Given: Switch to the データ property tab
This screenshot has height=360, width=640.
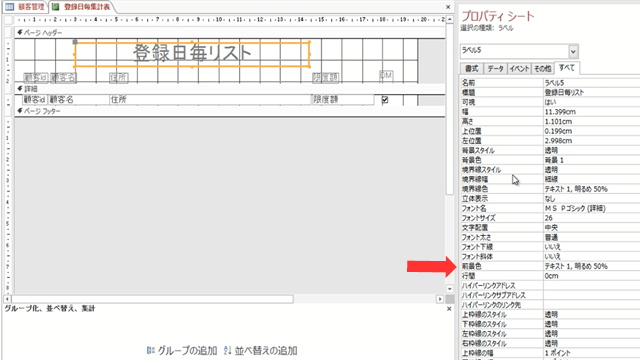Looking at the screenshot, I should pyautogui.click(x=495, y=69).
